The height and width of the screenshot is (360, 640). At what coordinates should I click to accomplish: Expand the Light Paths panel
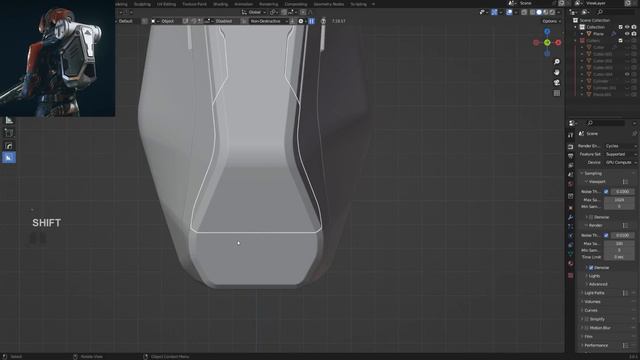[594, 293]
